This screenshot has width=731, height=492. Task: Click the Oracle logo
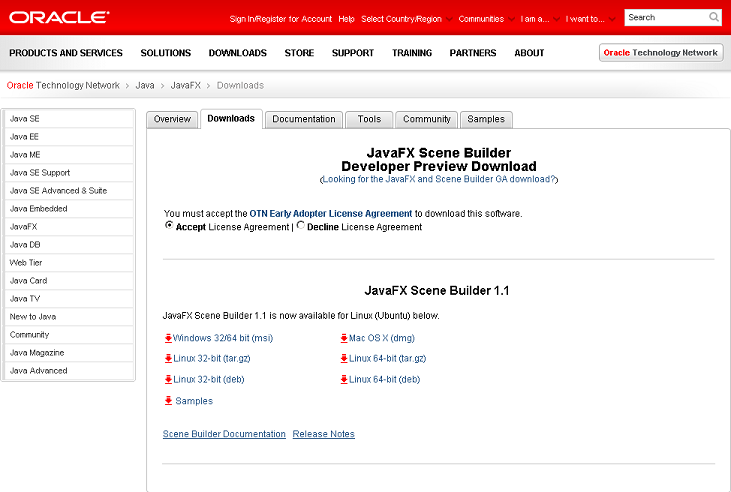(59, 17)
